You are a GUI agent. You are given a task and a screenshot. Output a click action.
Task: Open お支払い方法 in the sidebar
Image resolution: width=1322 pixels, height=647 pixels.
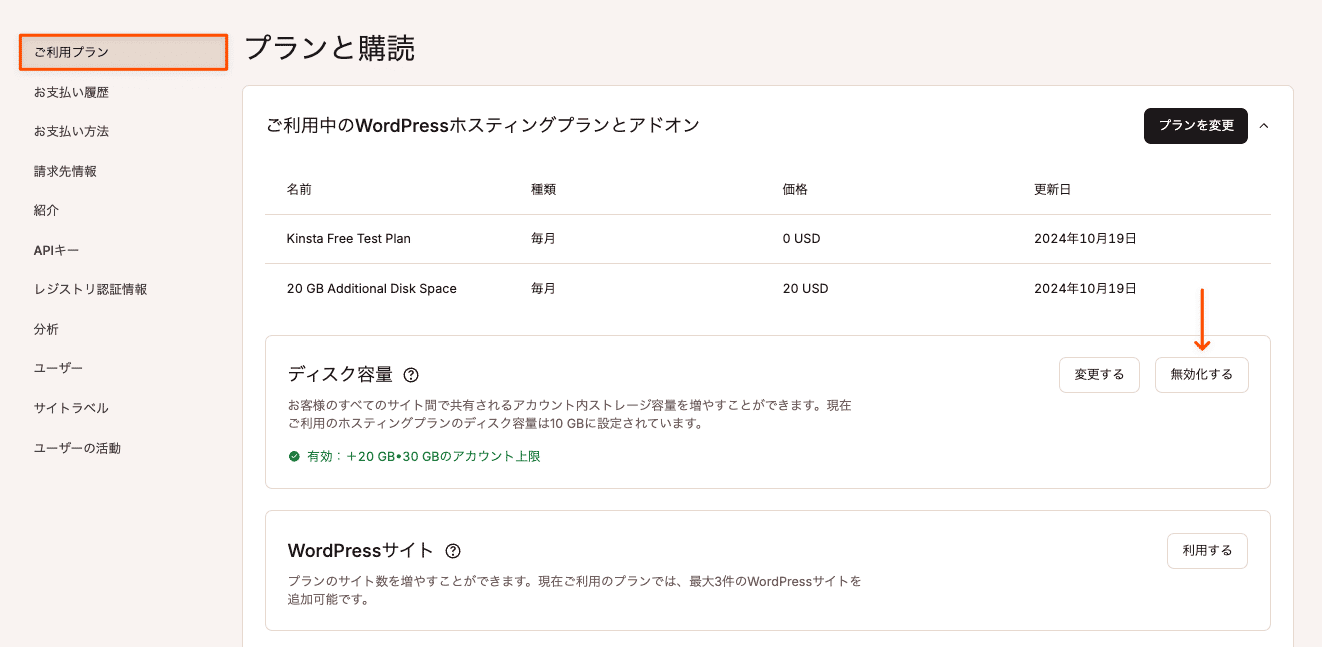(71, 132)
